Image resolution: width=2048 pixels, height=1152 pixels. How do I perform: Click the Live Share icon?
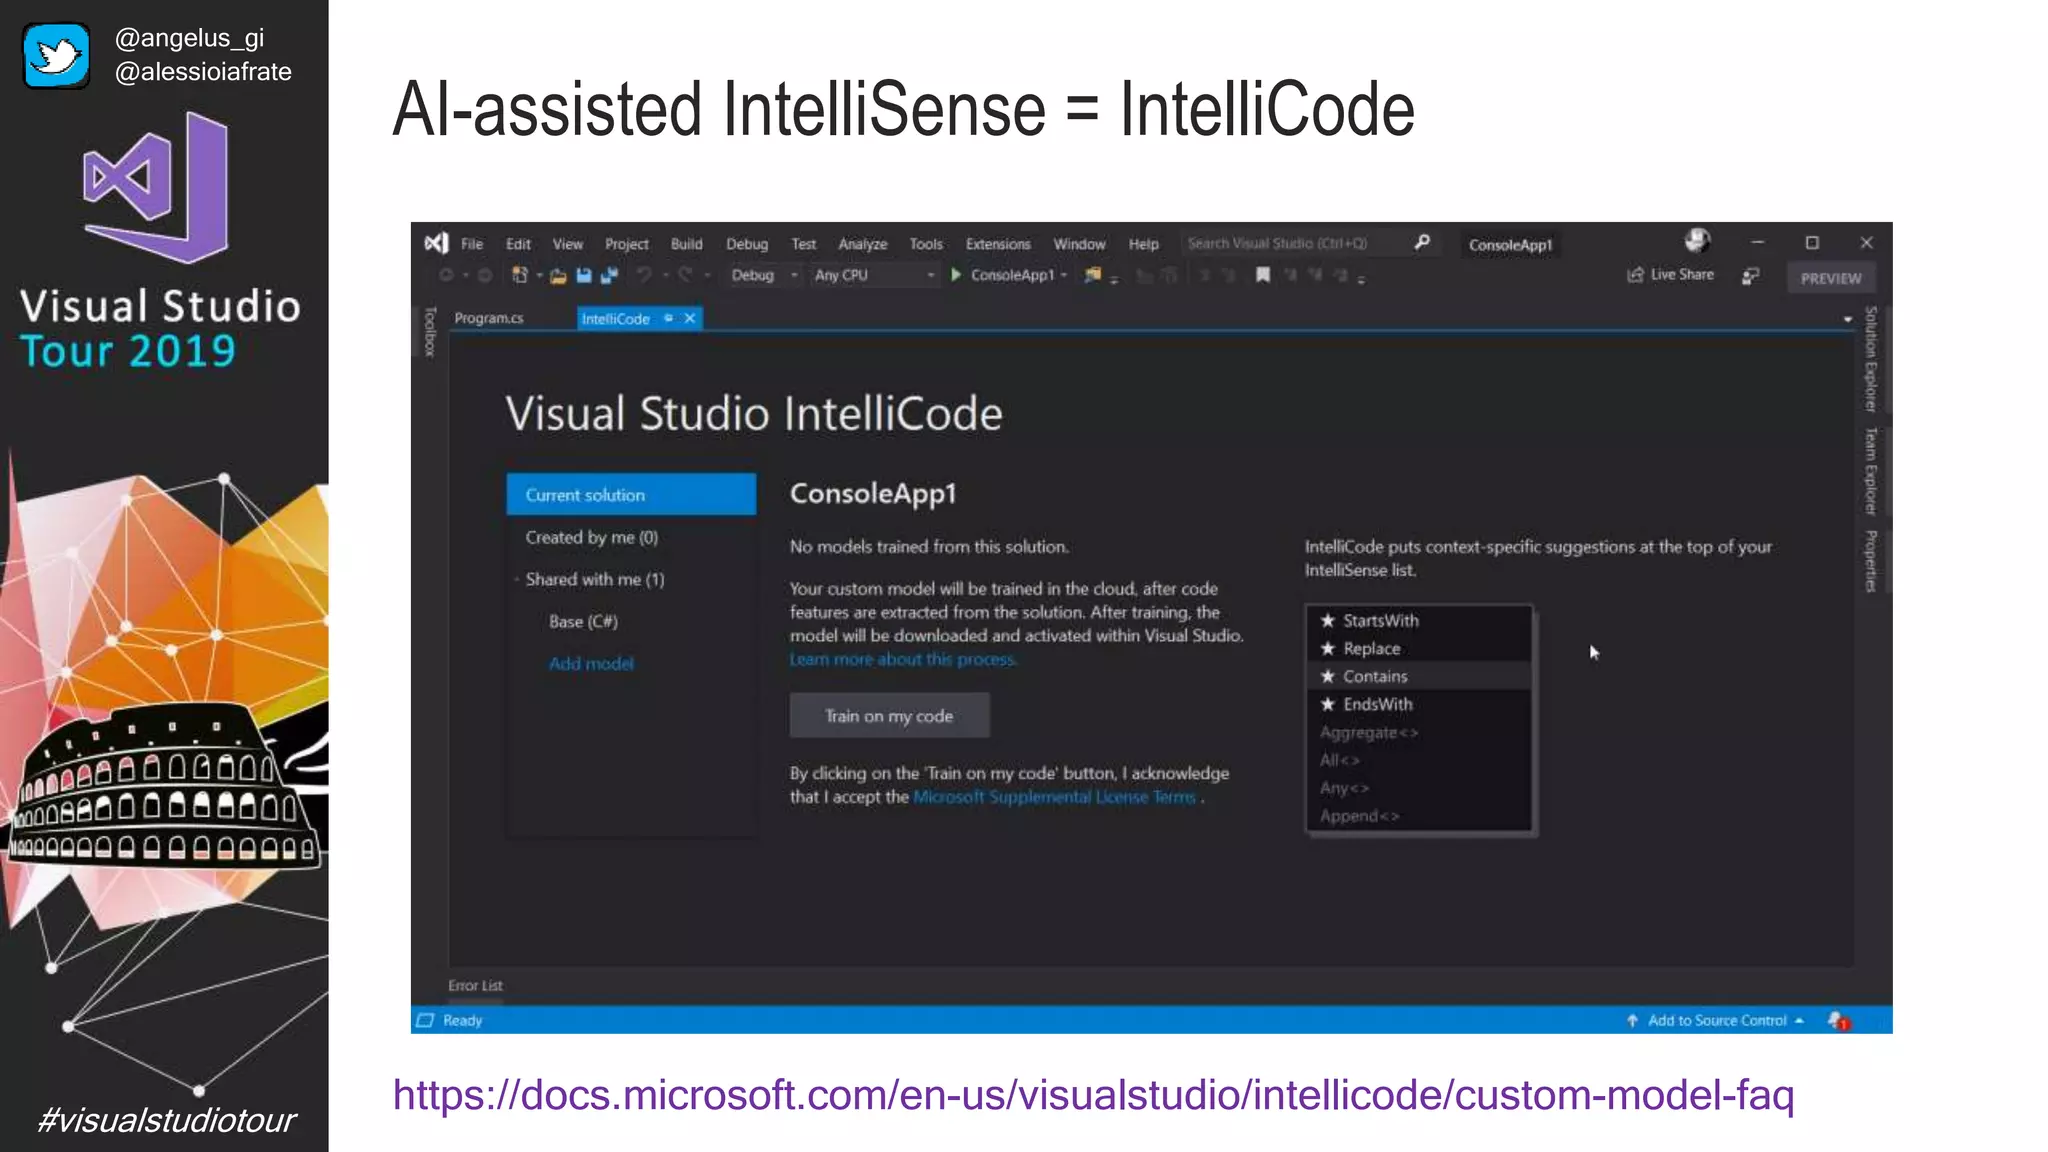(1635, 275)
